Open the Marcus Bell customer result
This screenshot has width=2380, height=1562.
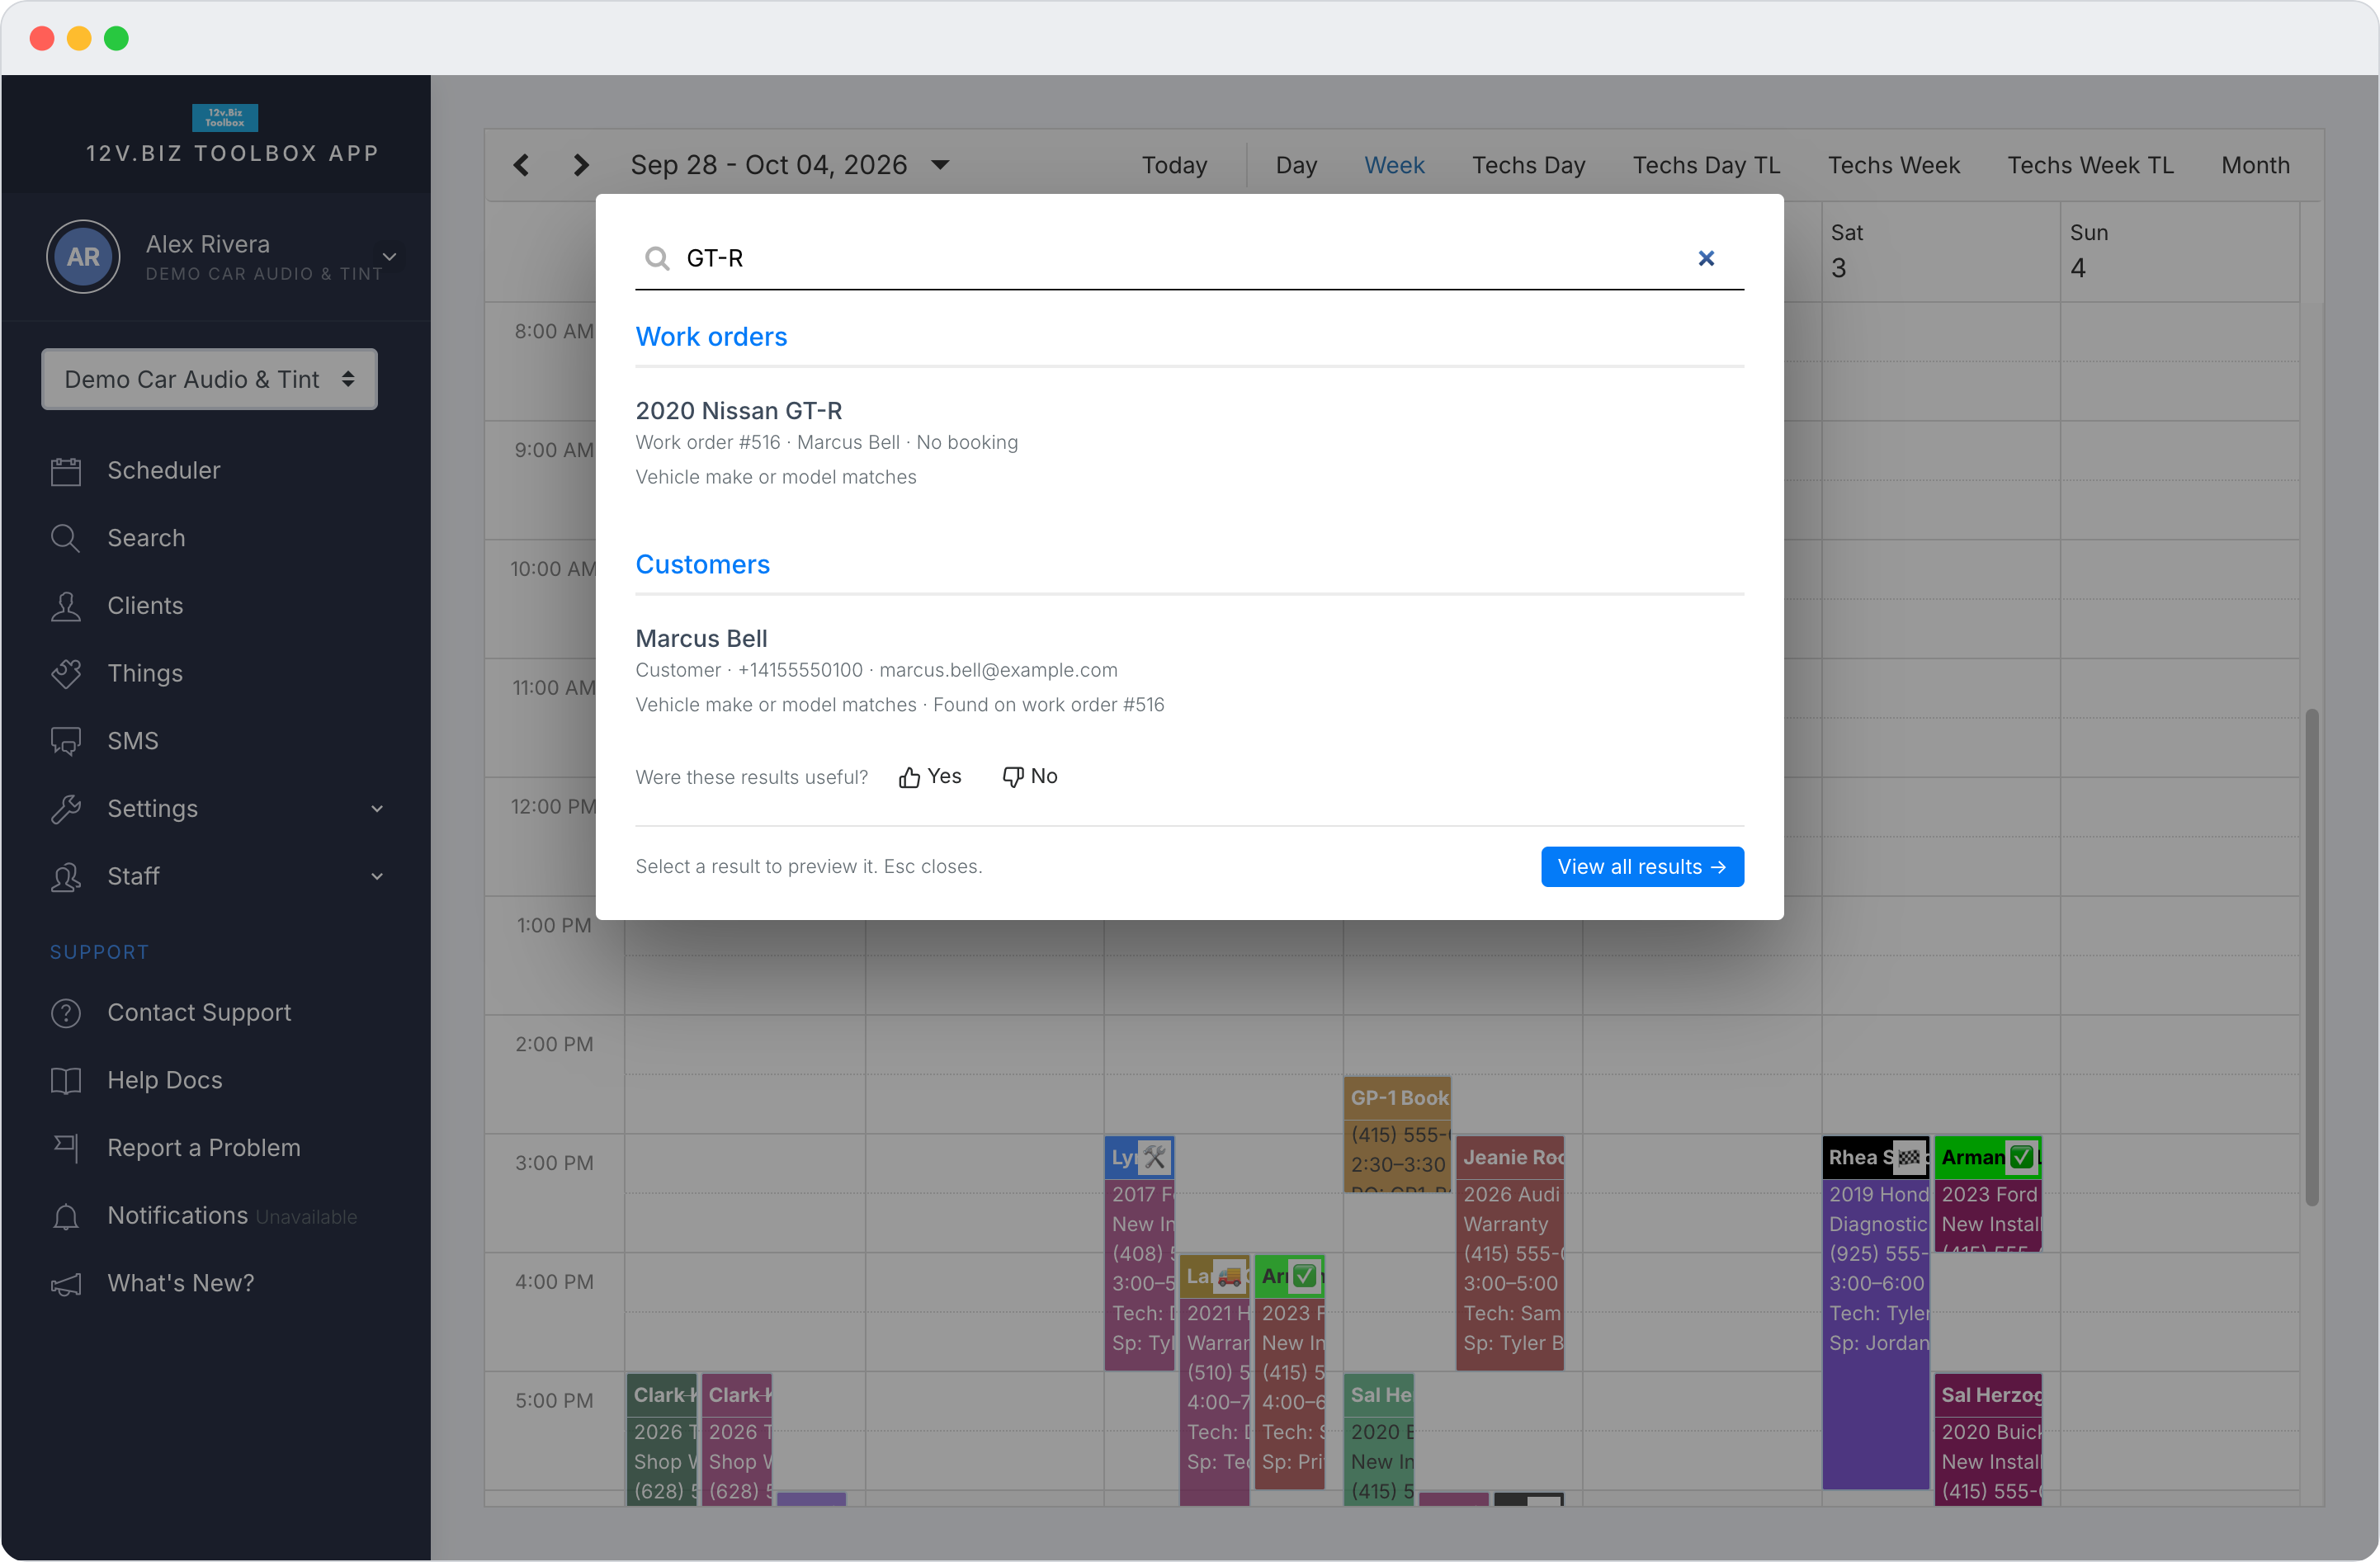pos(1189,672)
